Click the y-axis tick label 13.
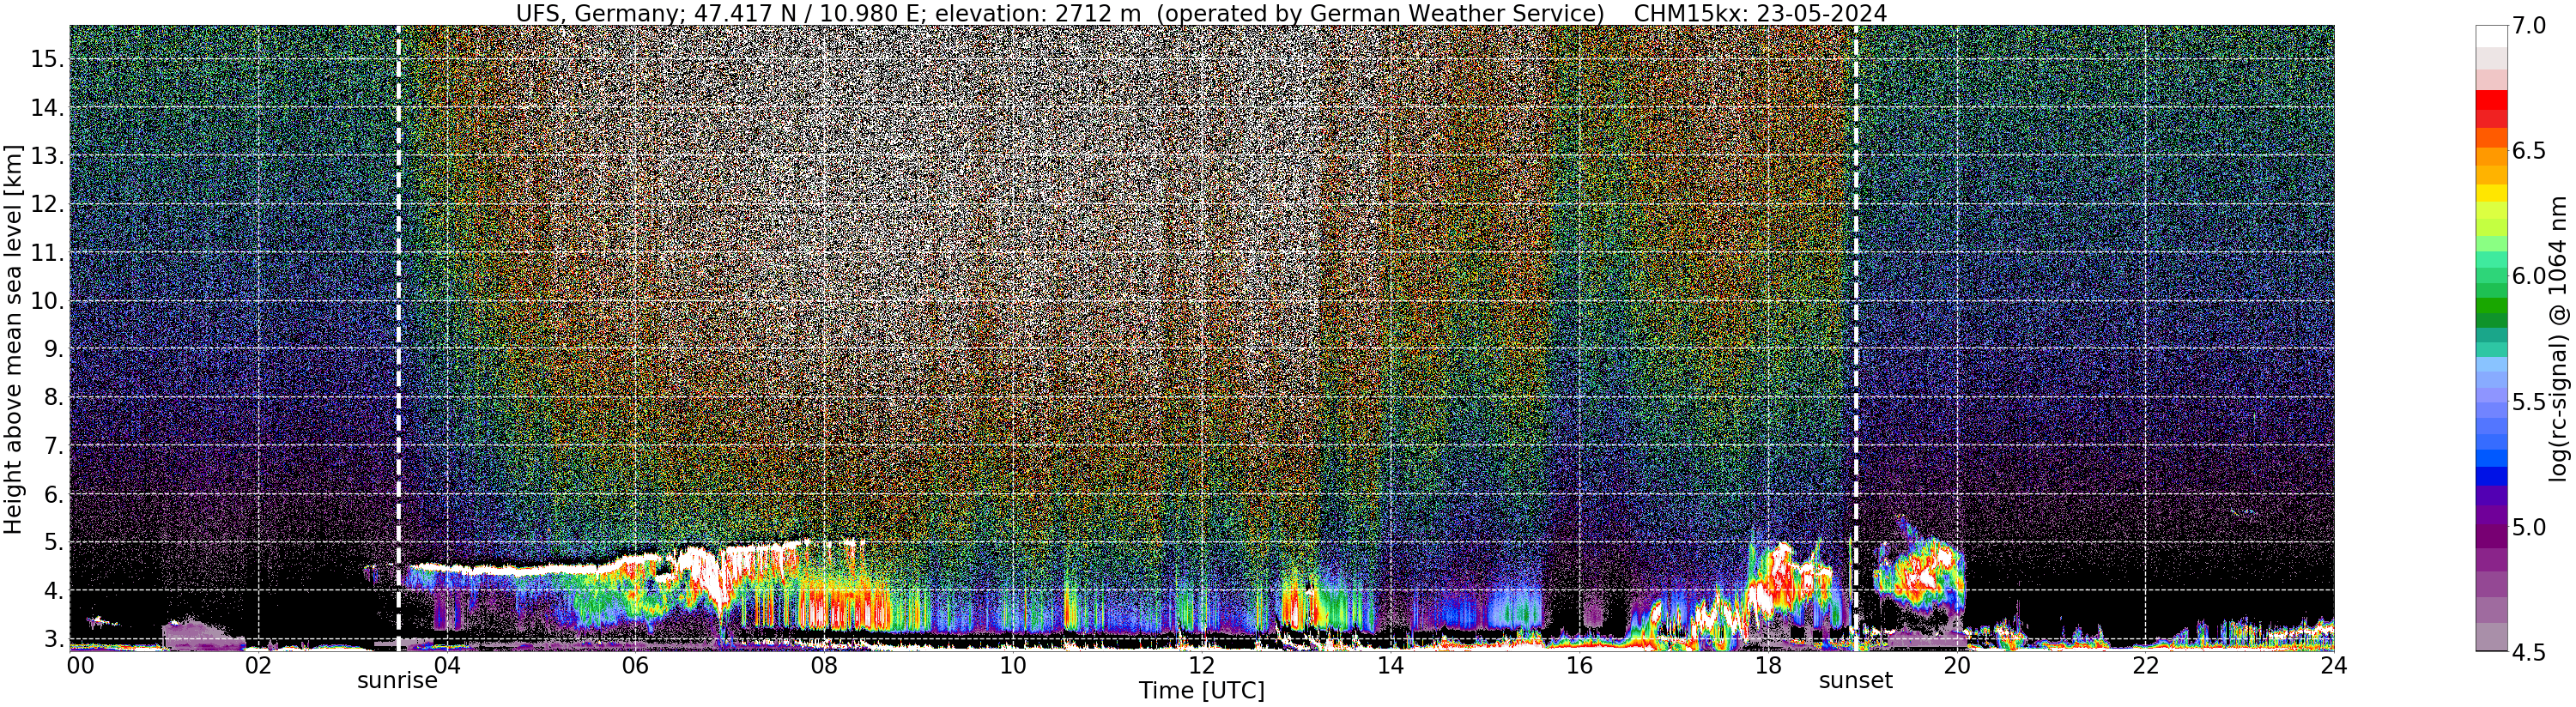Image resolution: width=2576 pixels, height=707 pixels. coord(48,156)
